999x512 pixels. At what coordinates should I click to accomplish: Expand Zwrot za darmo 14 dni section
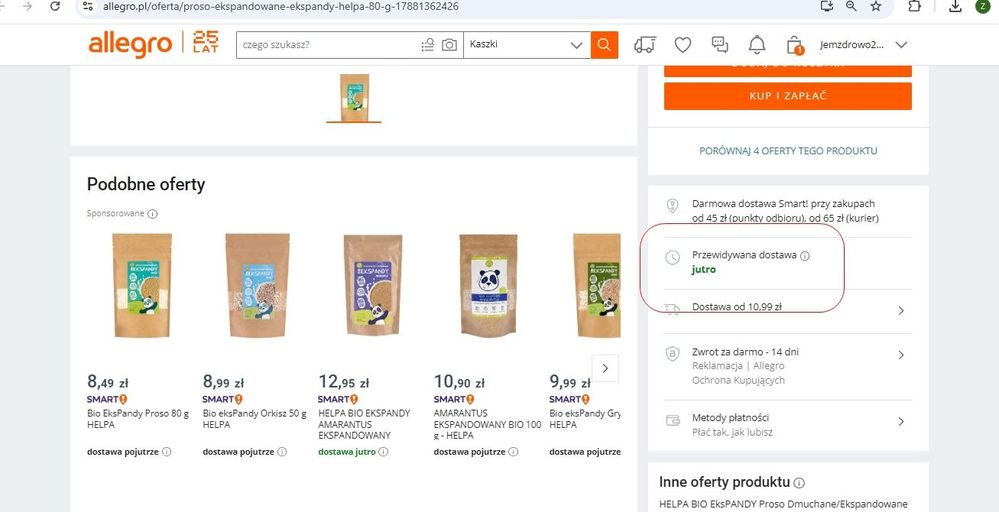(900, 355)
